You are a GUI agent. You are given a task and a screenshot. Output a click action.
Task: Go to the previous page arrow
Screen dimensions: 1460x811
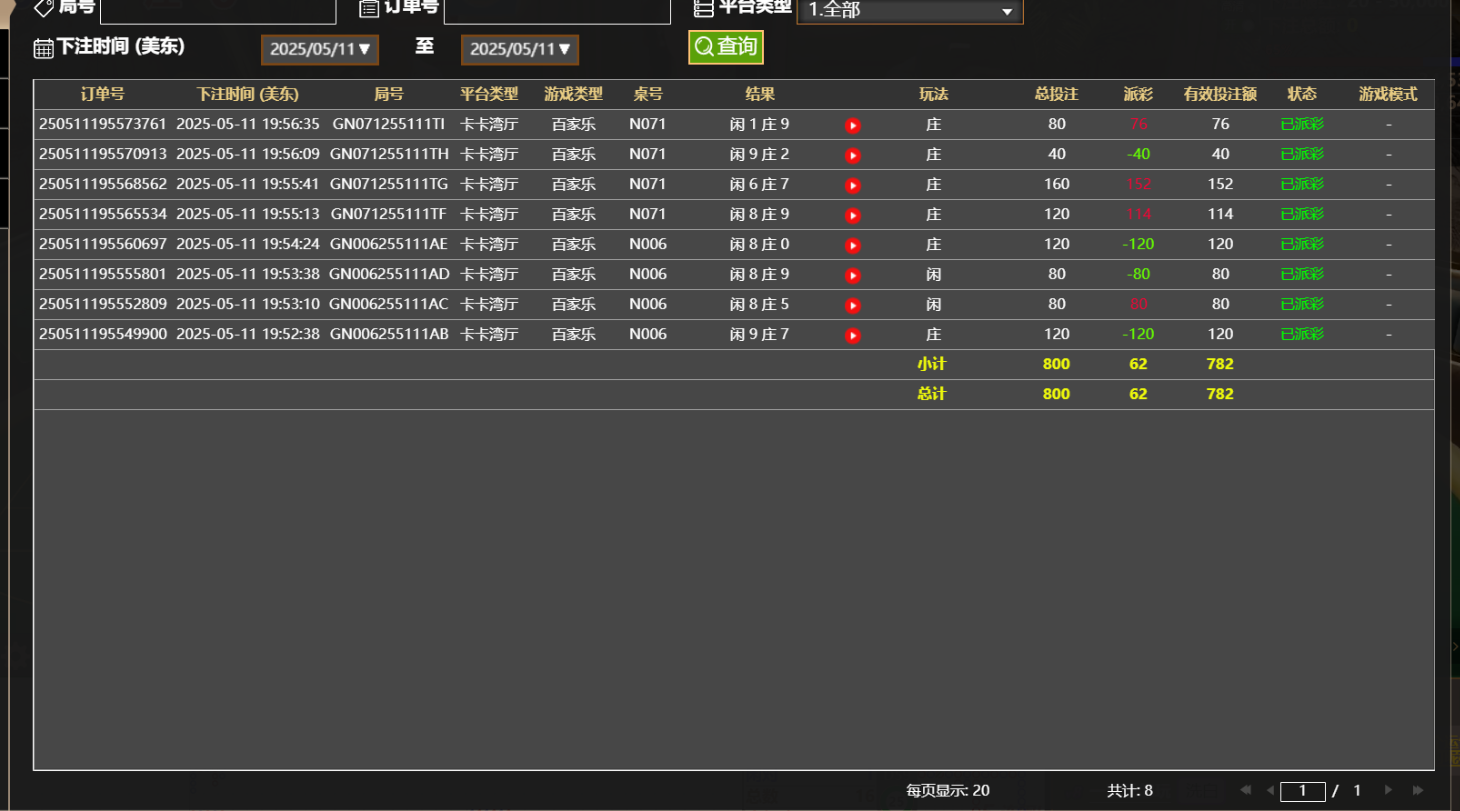point(1270,790)
